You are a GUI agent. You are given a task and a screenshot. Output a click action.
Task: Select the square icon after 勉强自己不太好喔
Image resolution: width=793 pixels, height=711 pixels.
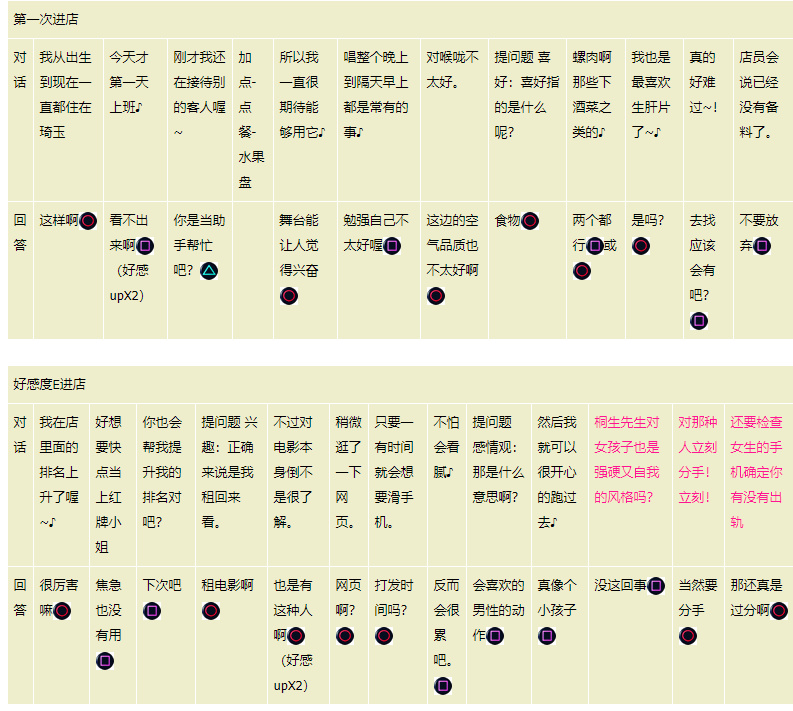[392, 246]
